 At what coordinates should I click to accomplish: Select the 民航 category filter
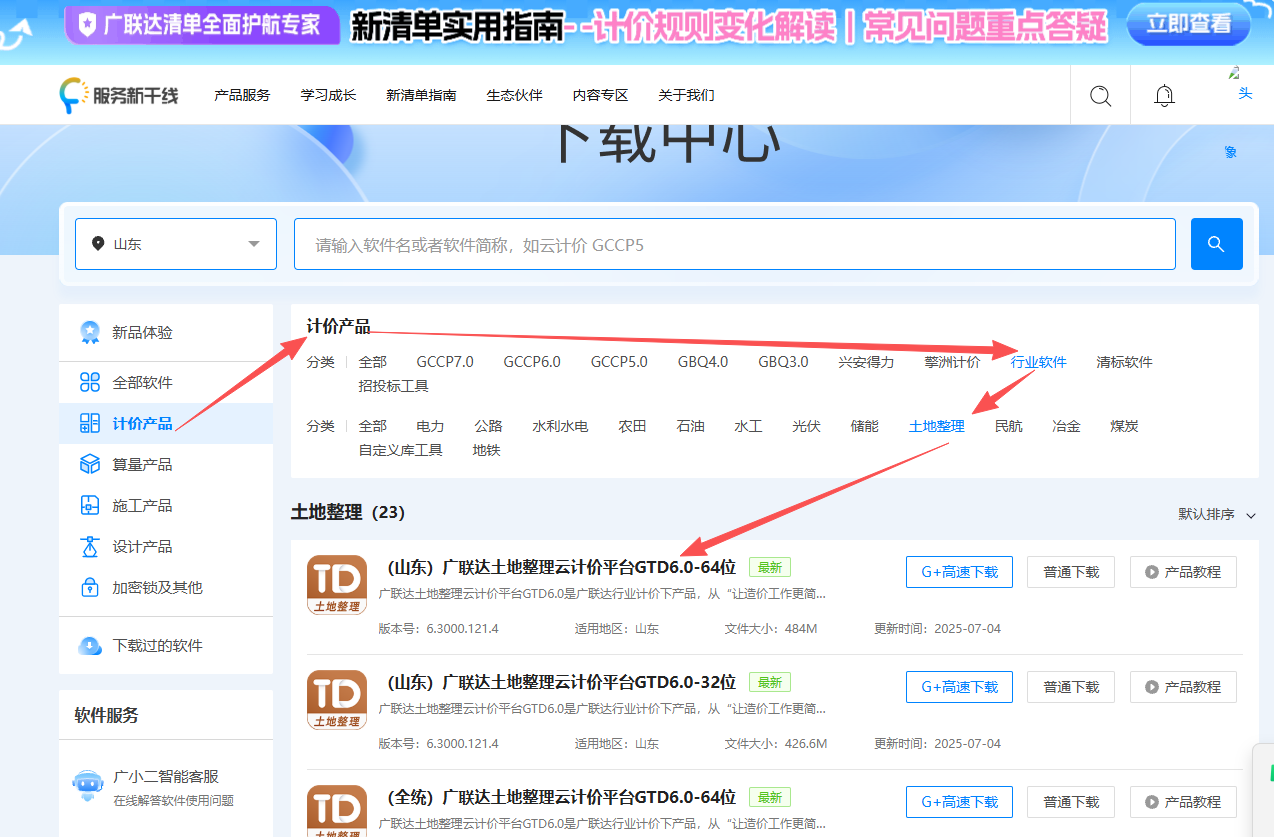1008,425
